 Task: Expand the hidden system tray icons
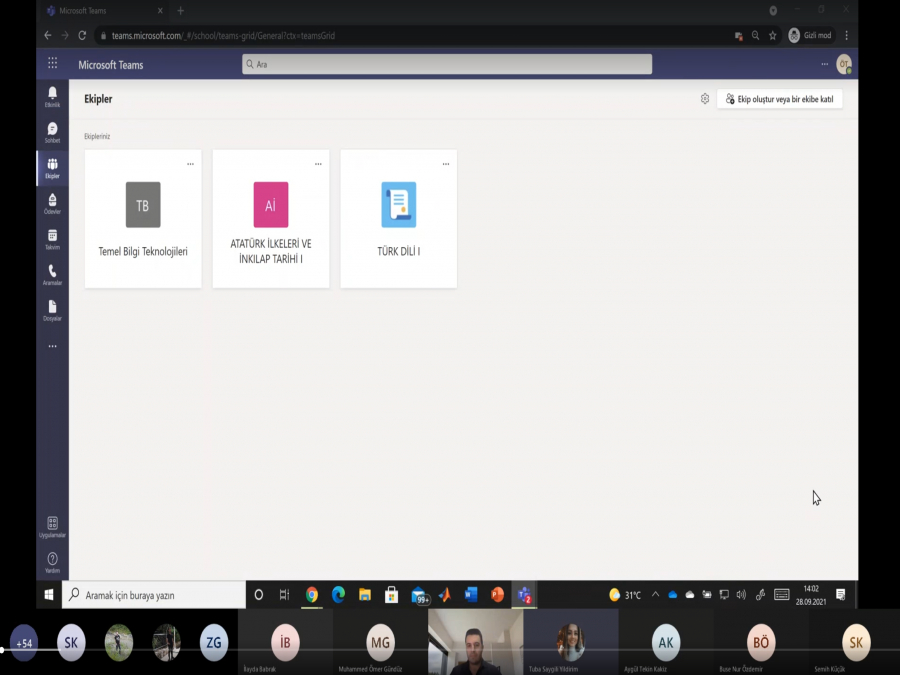point(655,595)
